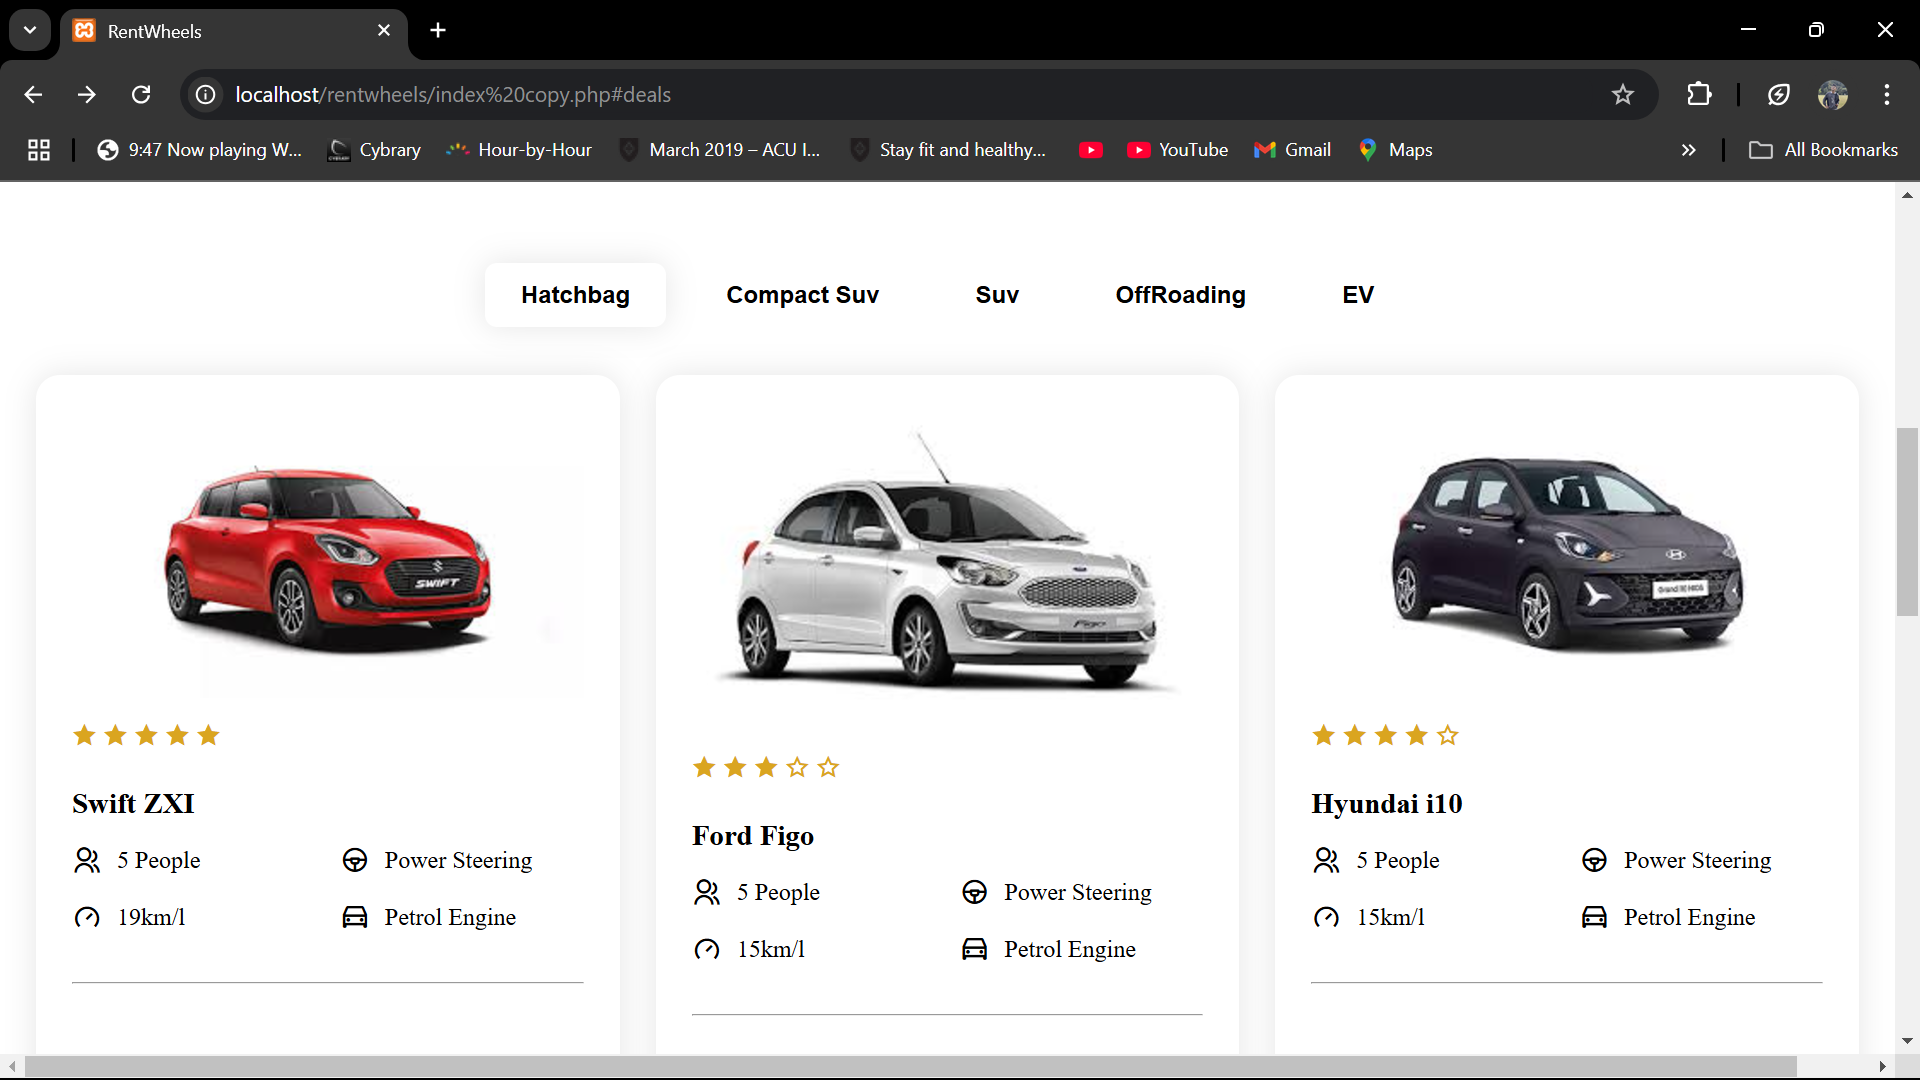
Task: Click the steering wheel icon on Hyundai i10
Action: (x=1595, y=860)
